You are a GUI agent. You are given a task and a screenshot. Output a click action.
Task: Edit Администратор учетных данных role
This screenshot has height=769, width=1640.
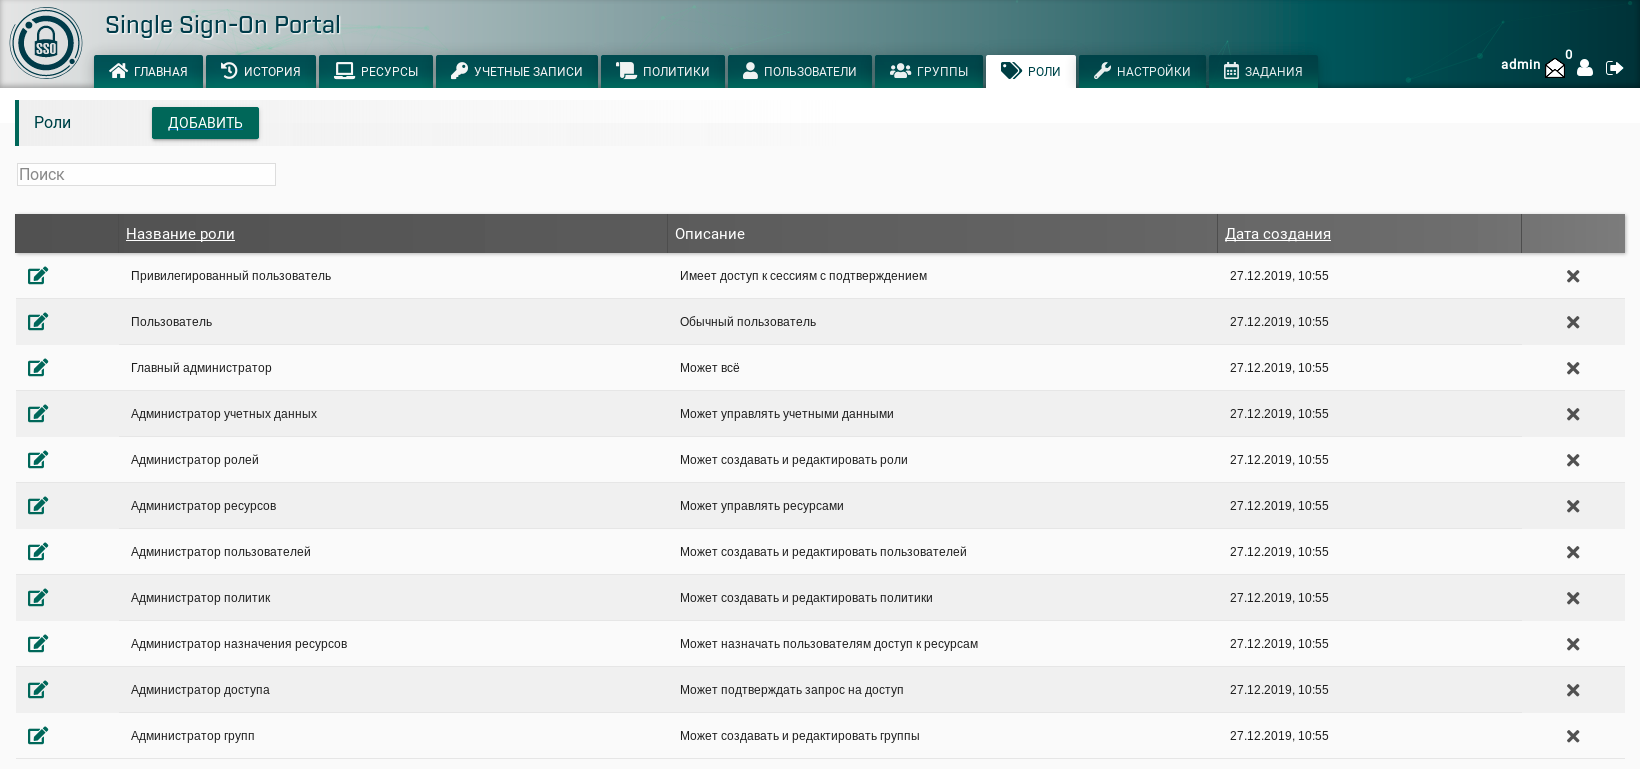[38, 414]
